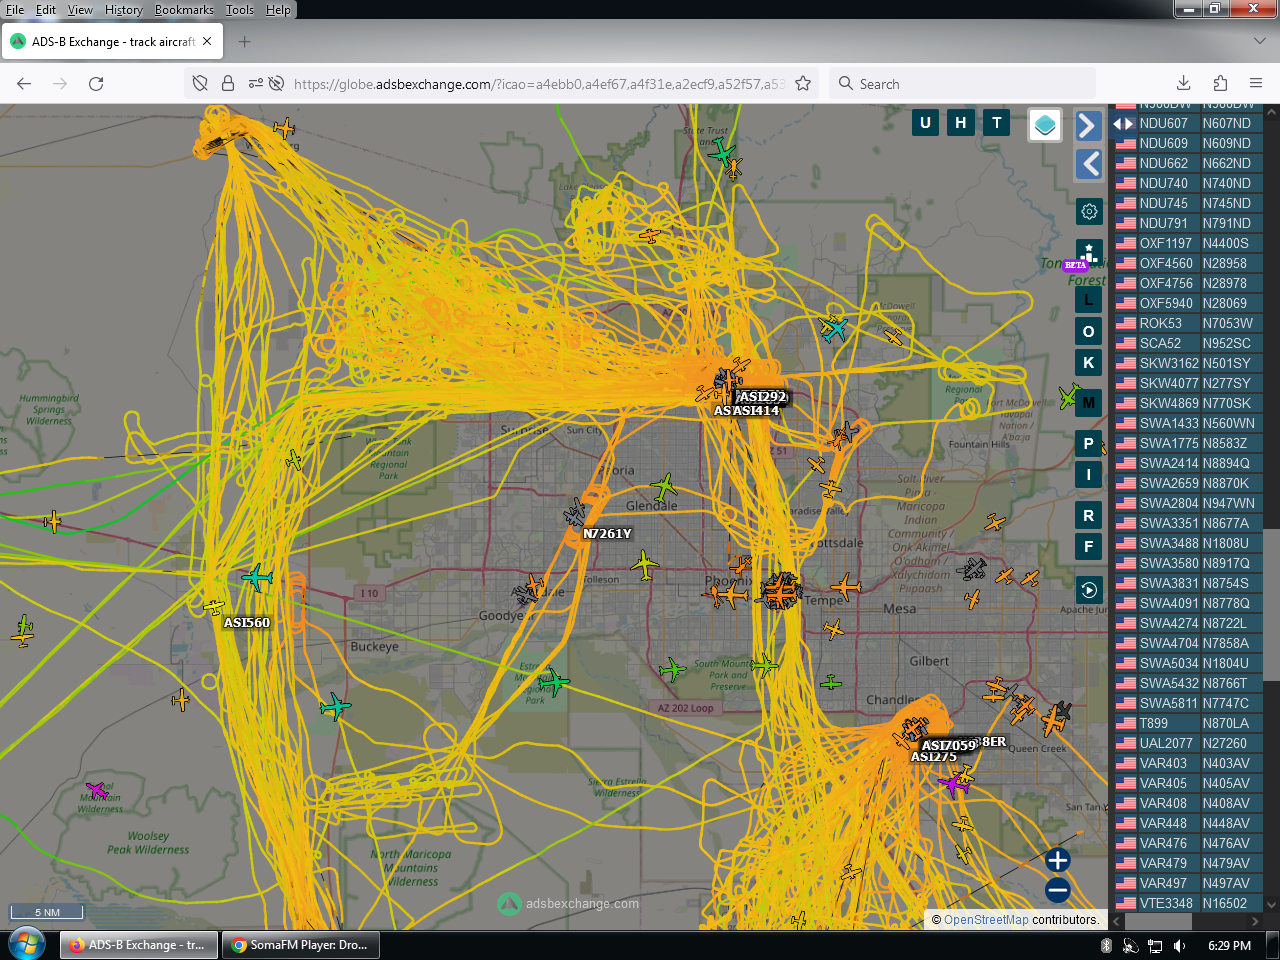Open the volume control in tray
The width and height of the screenshot is (1280, 960).
(x=1180, y=945)
